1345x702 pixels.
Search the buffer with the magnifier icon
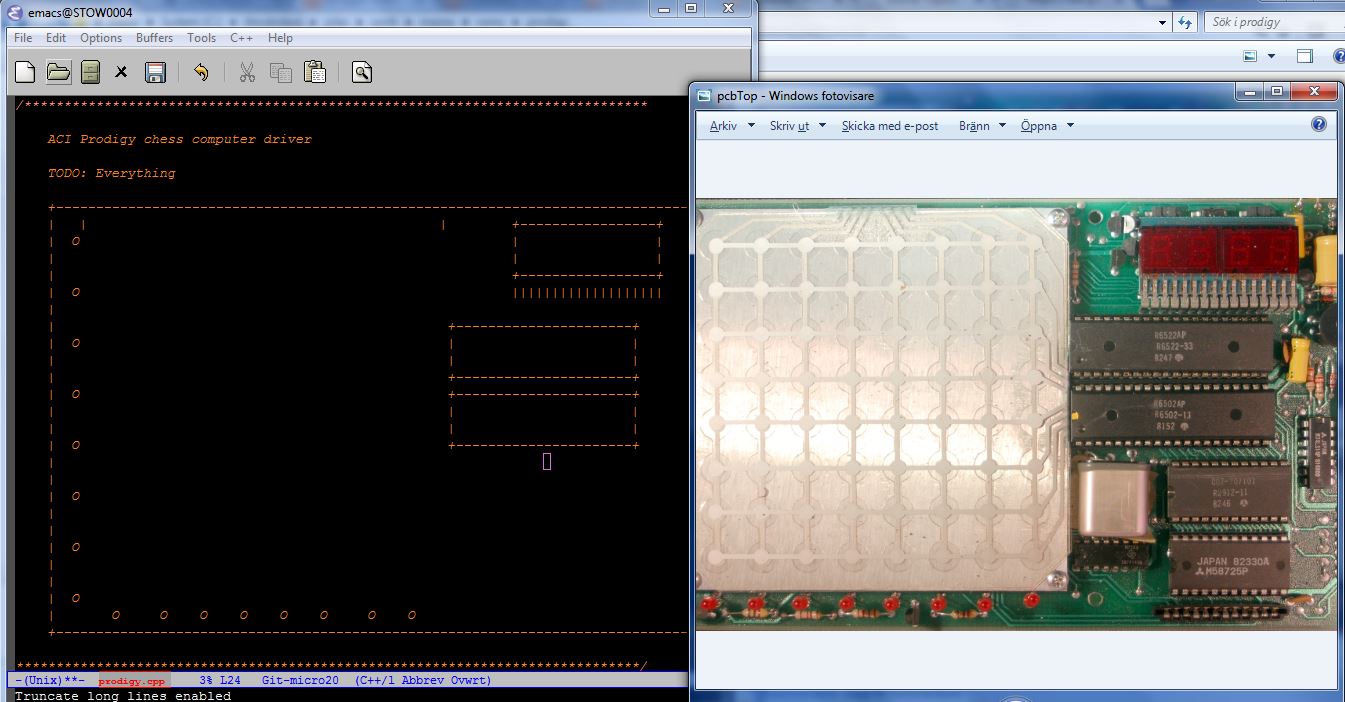(x=361, y=71)
